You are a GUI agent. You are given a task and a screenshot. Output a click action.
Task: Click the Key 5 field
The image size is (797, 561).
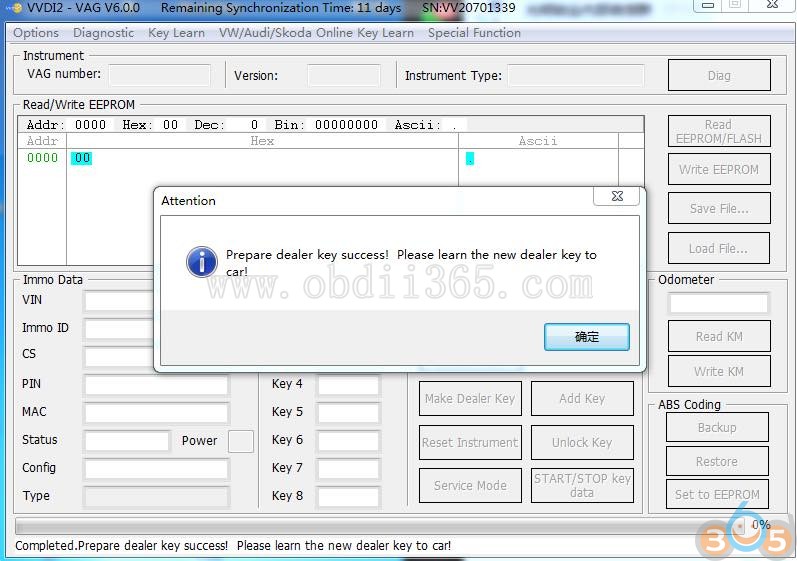click(x=348, y=413)
